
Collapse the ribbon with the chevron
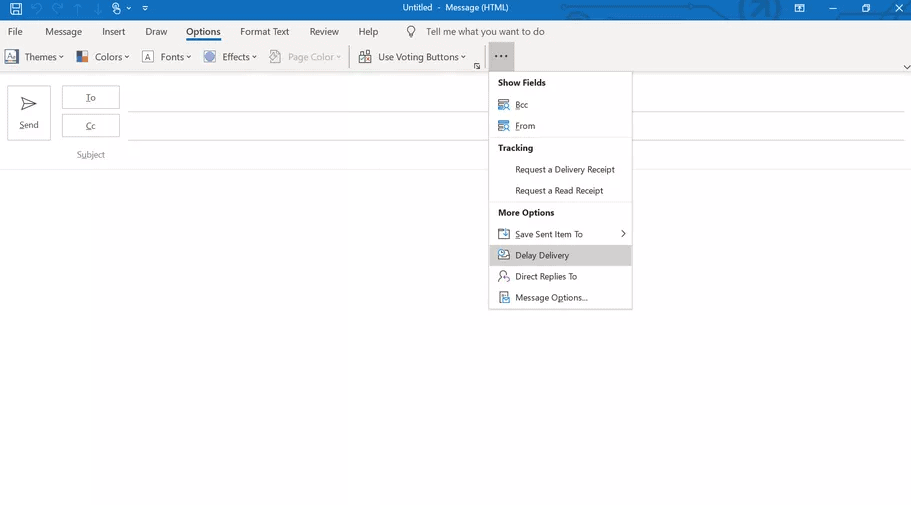(x=906, y=67)
